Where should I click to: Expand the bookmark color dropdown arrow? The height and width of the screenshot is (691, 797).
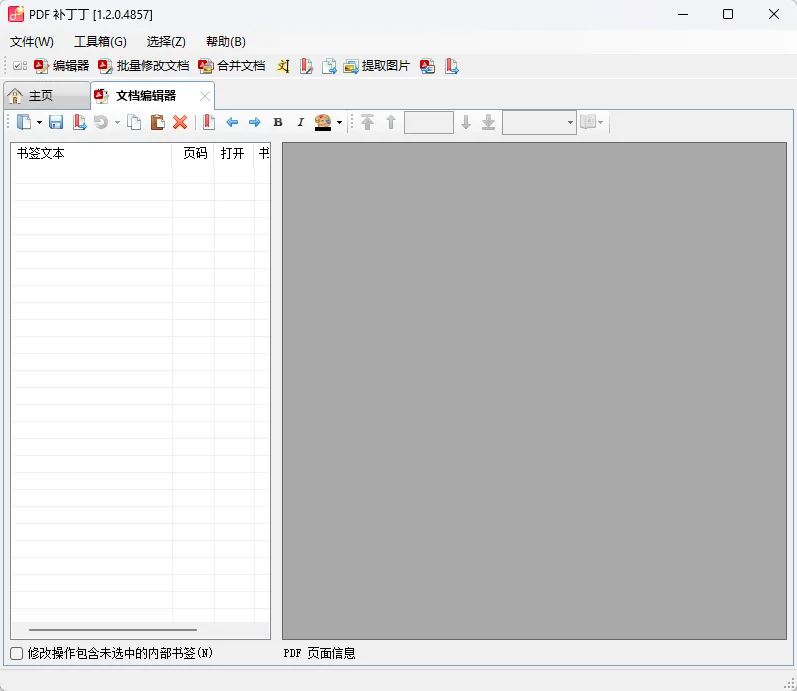point(340,122)
